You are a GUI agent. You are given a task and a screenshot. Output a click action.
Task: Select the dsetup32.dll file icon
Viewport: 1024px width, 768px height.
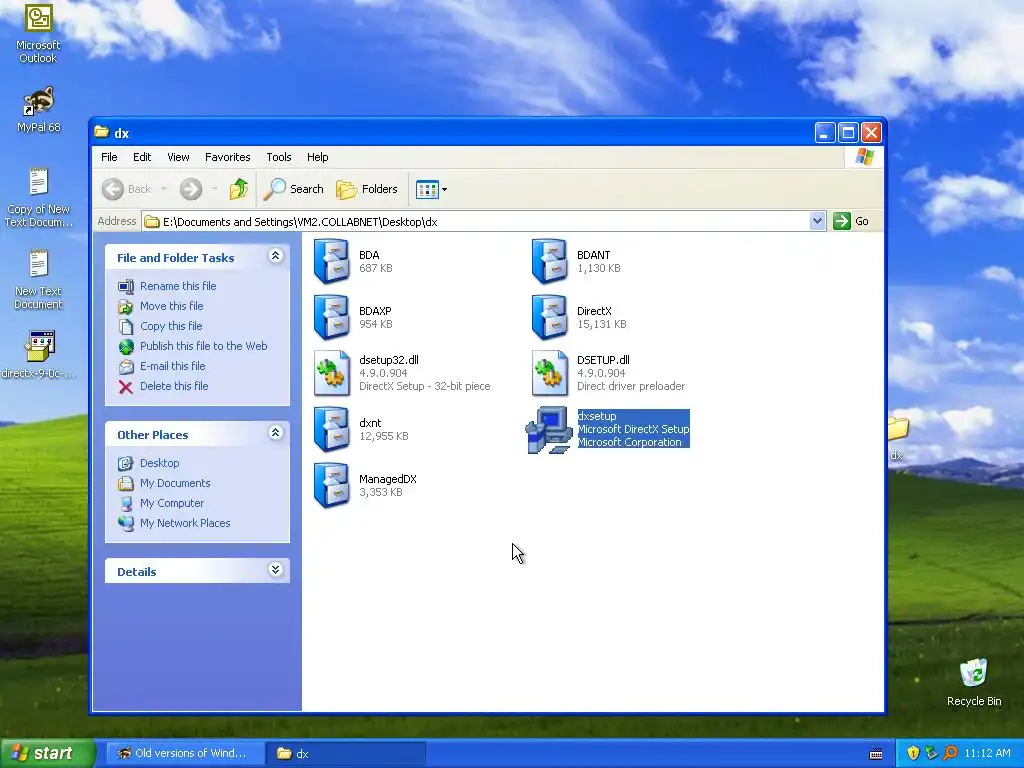(332, 373)
